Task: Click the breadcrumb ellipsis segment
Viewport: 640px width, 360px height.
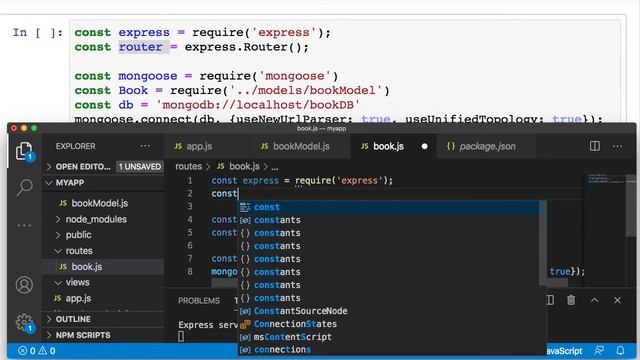Action: [x=275, y=167]
